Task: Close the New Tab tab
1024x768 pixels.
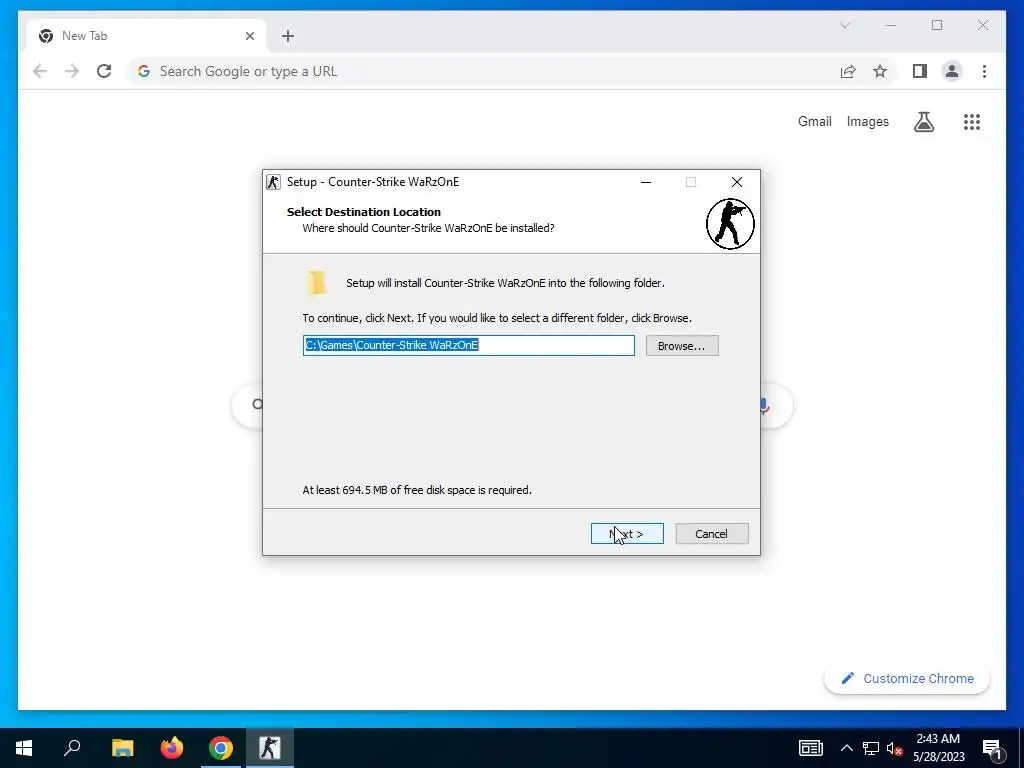Action: 249,36
